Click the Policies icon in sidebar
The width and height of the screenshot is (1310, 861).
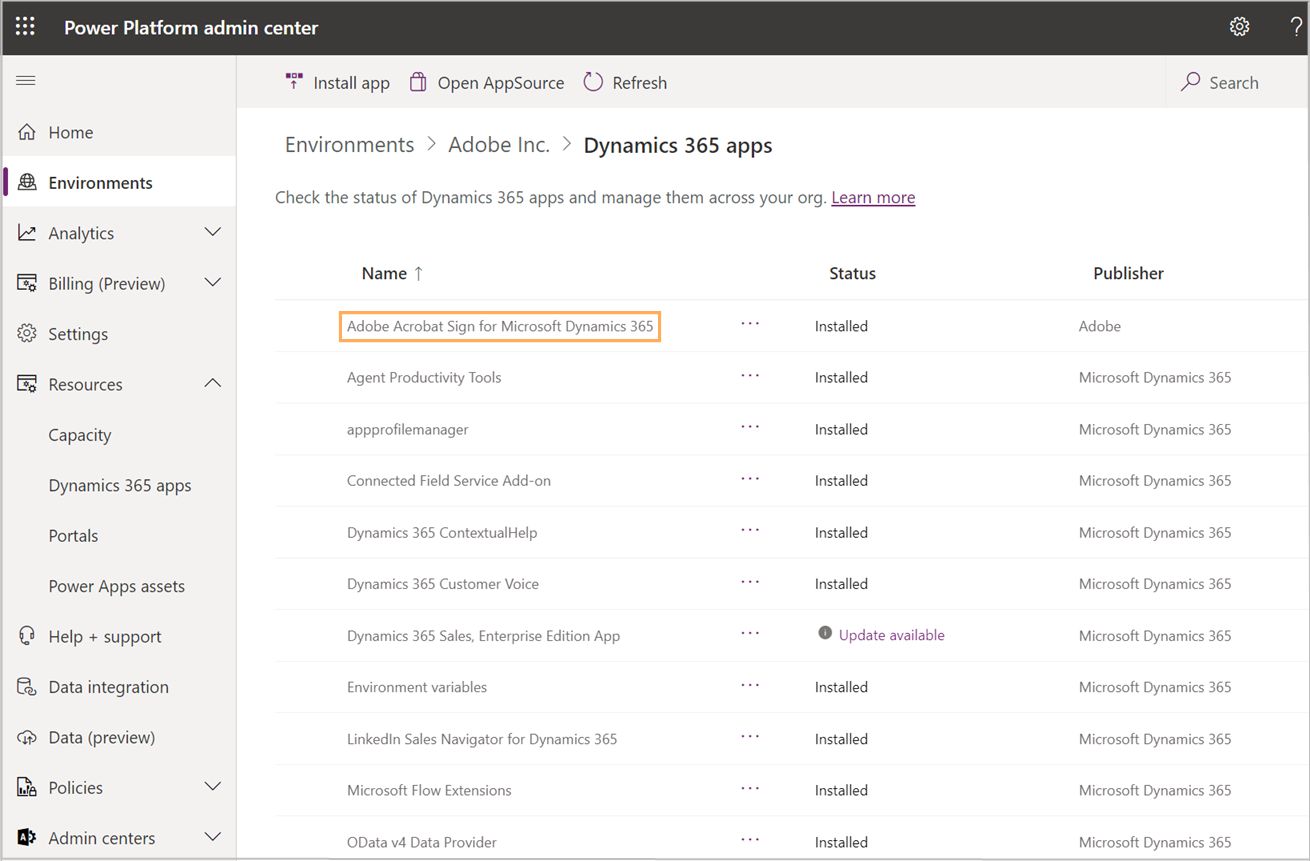point(27,787)
